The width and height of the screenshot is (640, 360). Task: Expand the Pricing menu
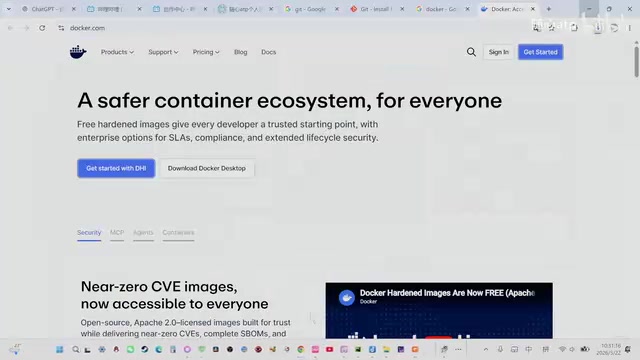[x=206, y=52]
